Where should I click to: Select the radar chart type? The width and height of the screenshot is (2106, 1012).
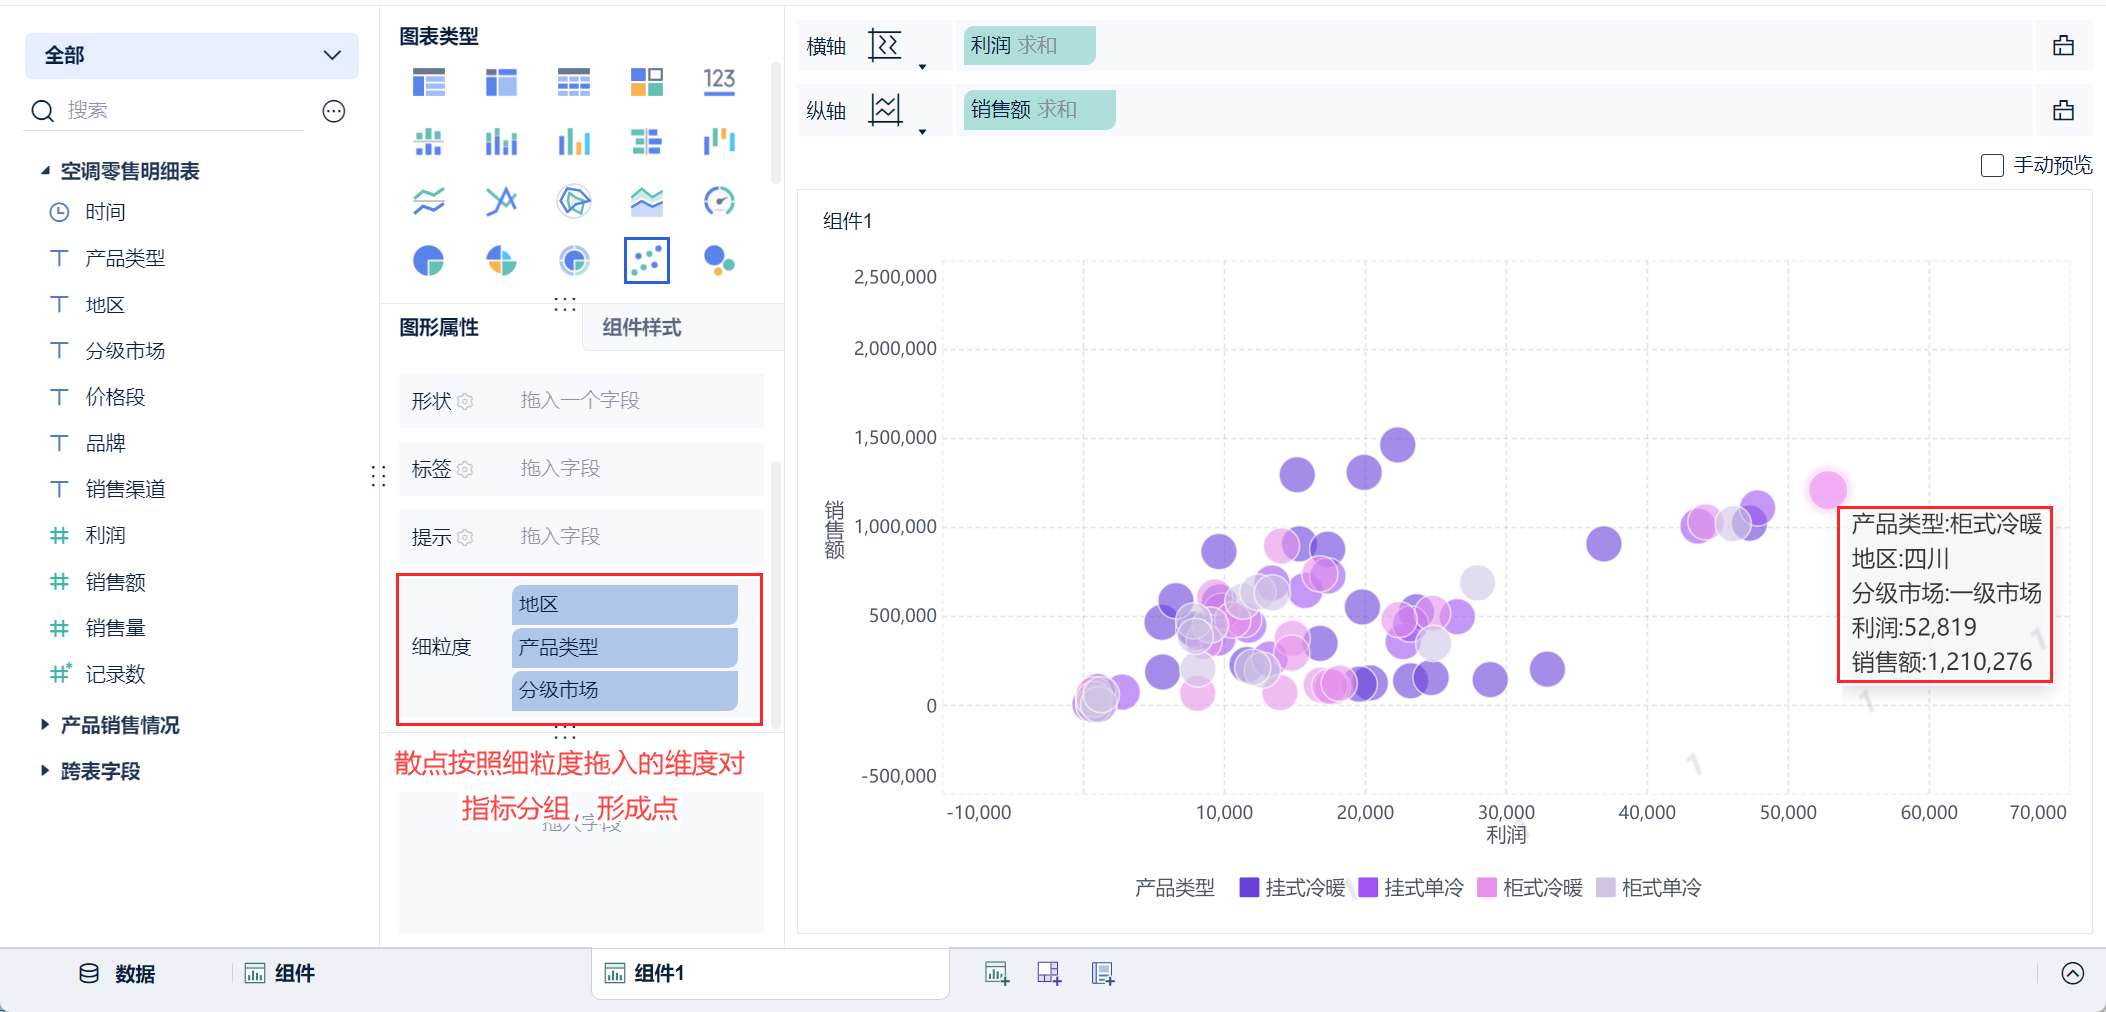pos(574,201)
